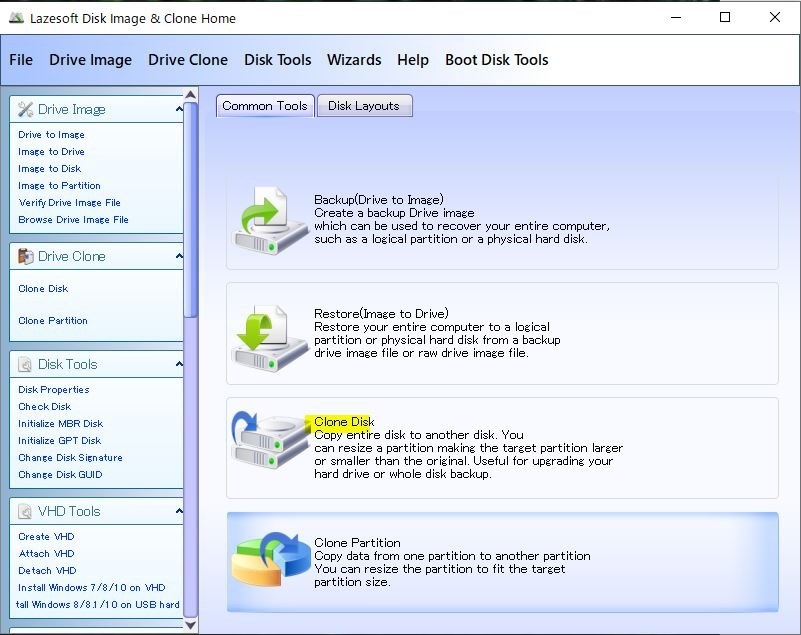
Task: Click the Drive Image panel header icon
Action: (25, 109)
